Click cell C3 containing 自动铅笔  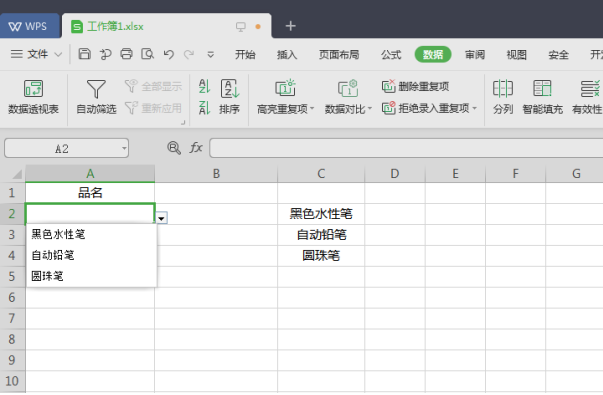(321, 235)
